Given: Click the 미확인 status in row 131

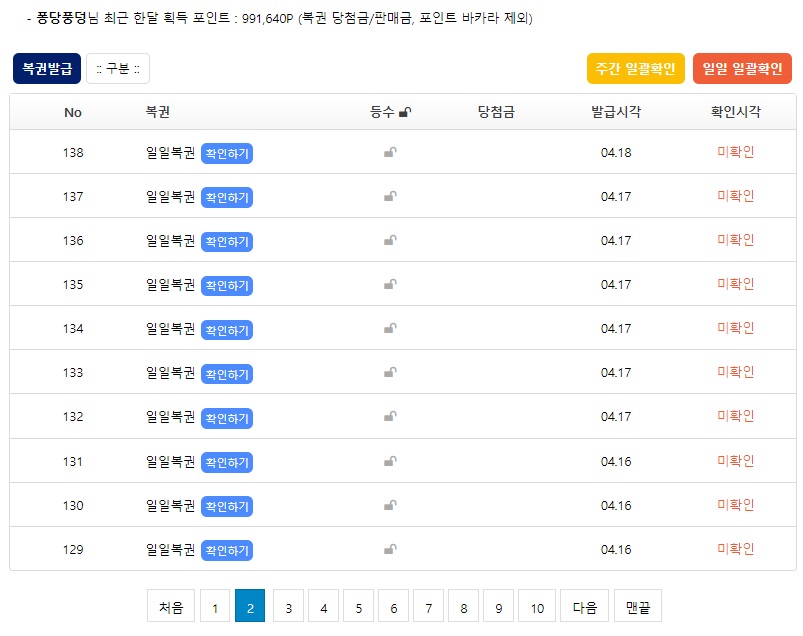Looking at the screenshot, I should (x=735, y=461).
